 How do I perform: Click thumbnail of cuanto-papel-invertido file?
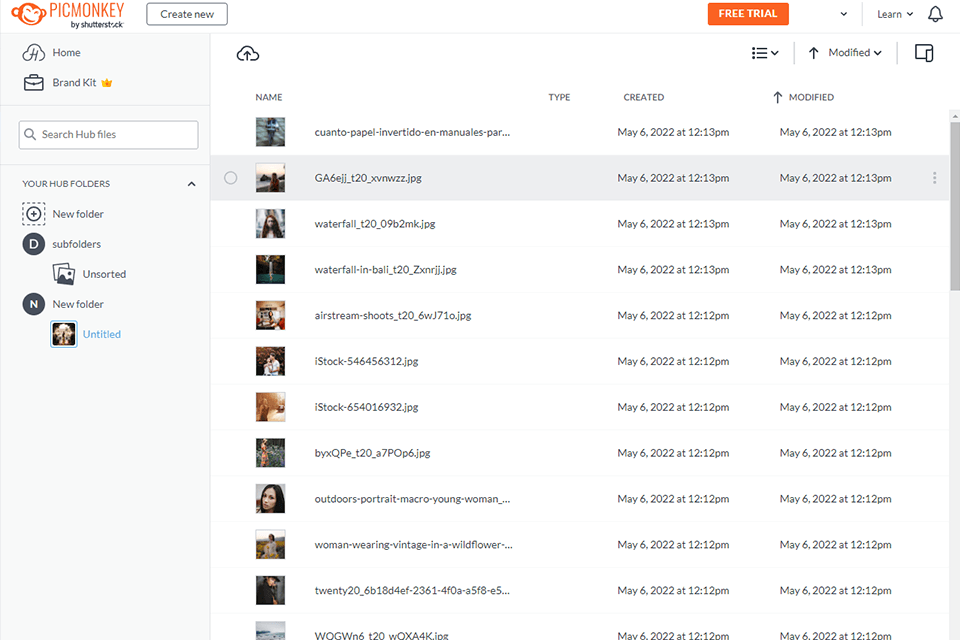[x=270, y=132]
